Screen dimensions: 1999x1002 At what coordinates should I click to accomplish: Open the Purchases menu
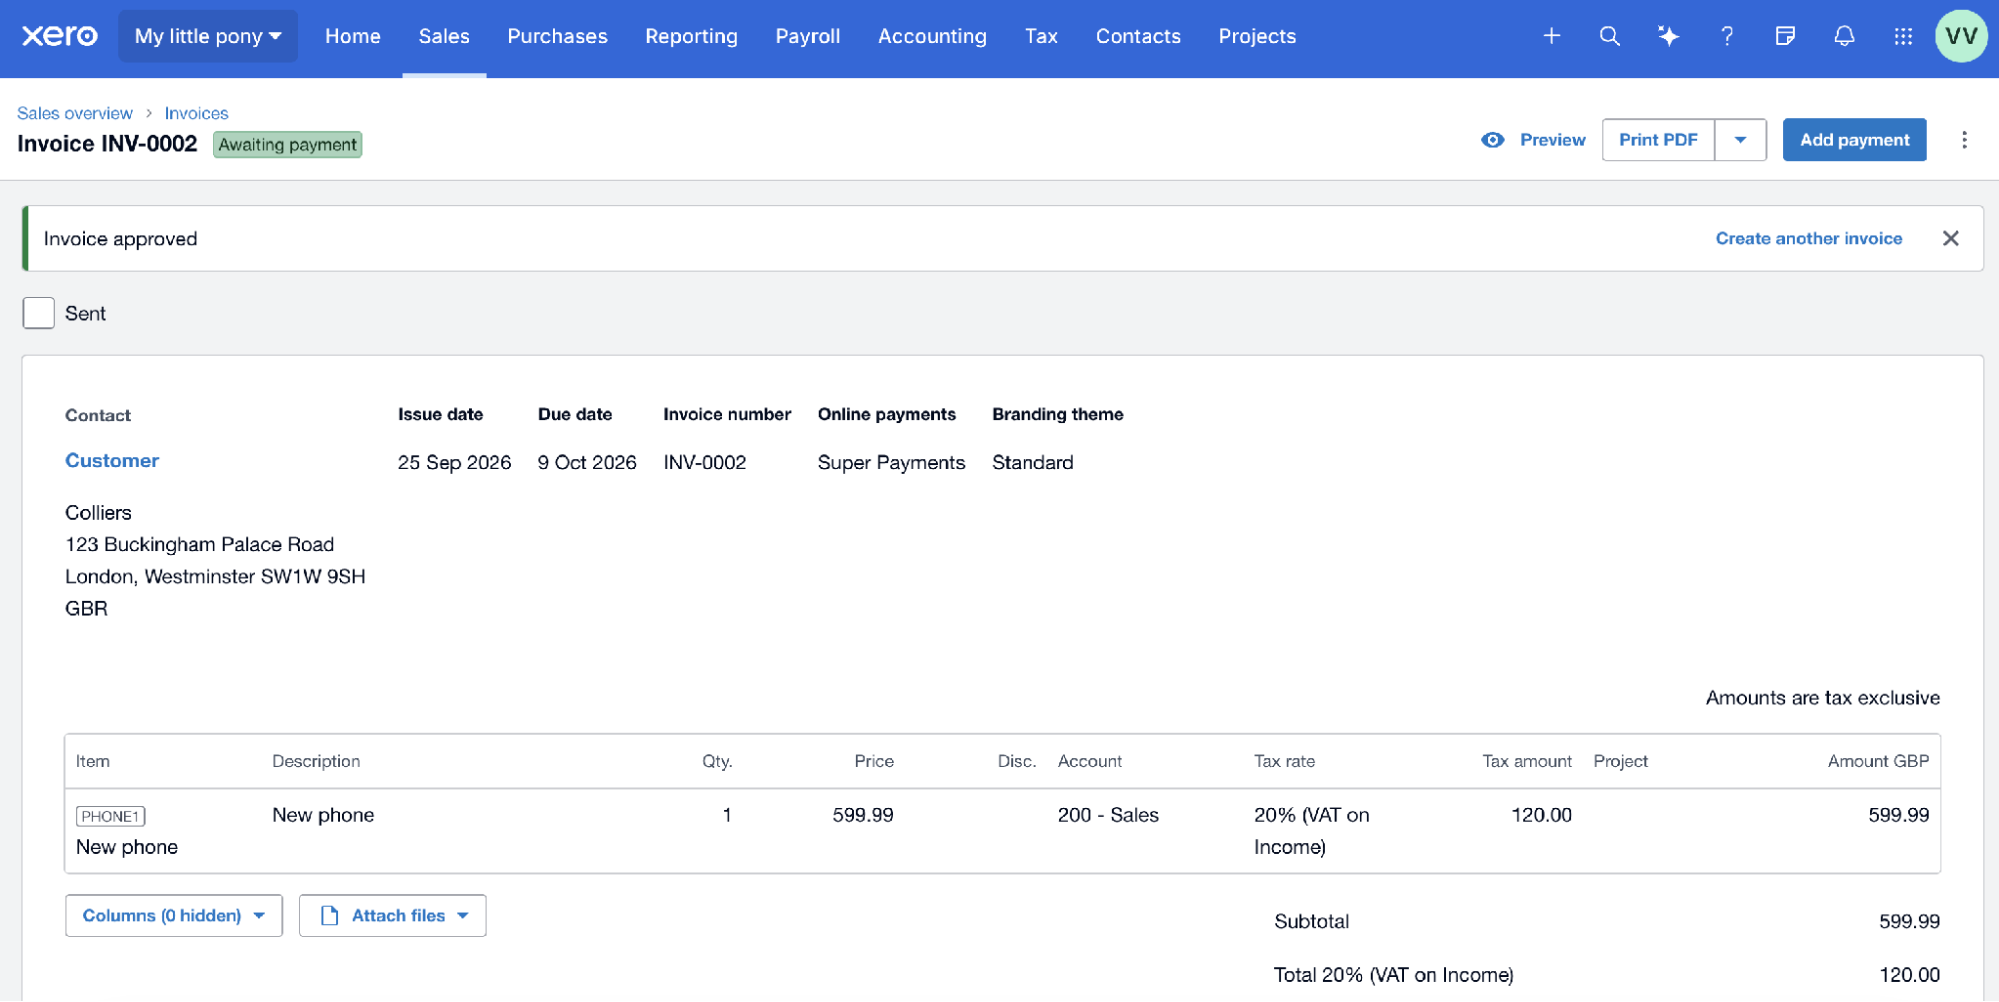pos(557,36)
